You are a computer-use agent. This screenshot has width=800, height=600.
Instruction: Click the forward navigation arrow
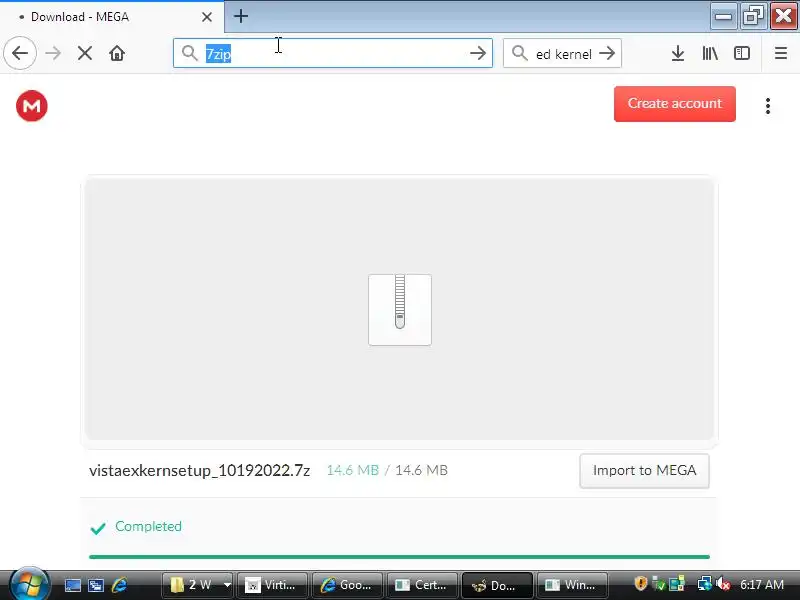point(53,53)
